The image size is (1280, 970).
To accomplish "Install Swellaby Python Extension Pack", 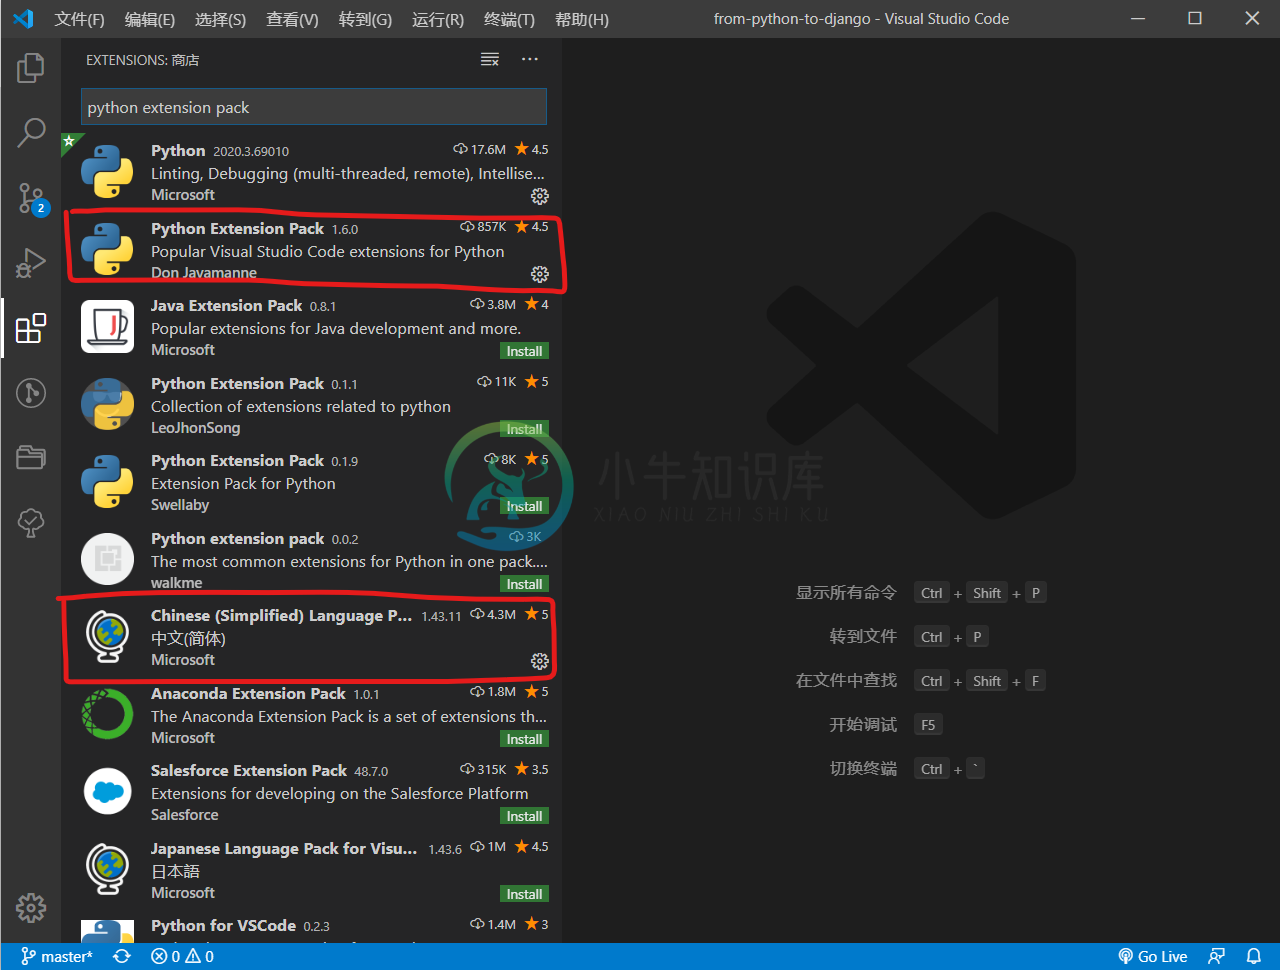I will click(524, 506).
